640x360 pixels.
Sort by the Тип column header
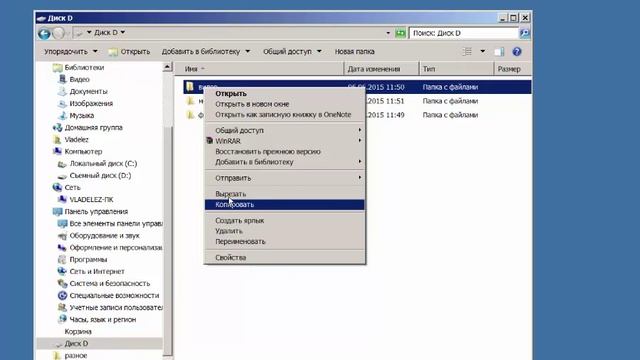pos(456,69)
